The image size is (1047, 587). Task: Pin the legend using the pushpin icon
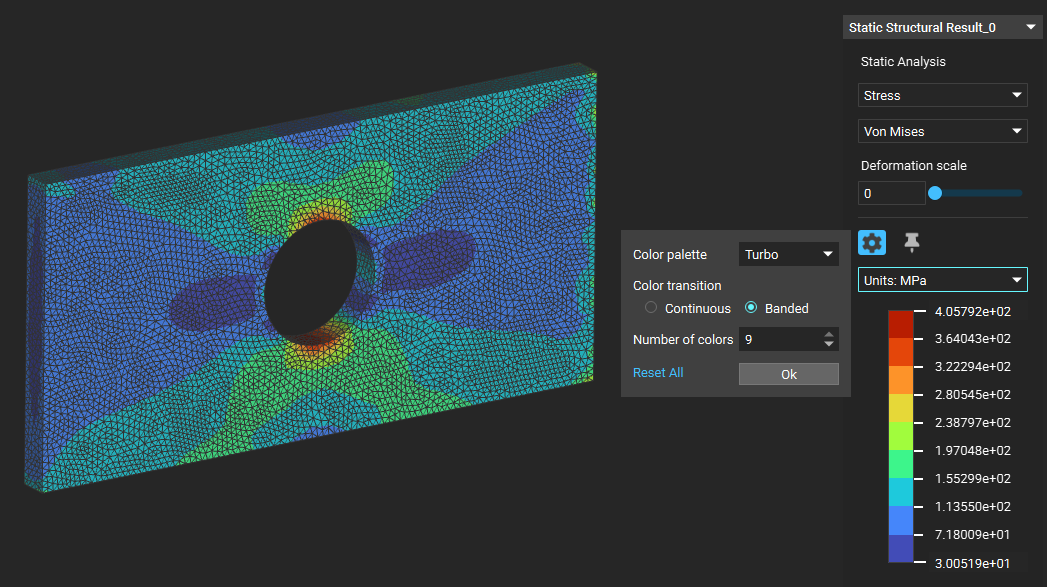[x=911, y=242]
